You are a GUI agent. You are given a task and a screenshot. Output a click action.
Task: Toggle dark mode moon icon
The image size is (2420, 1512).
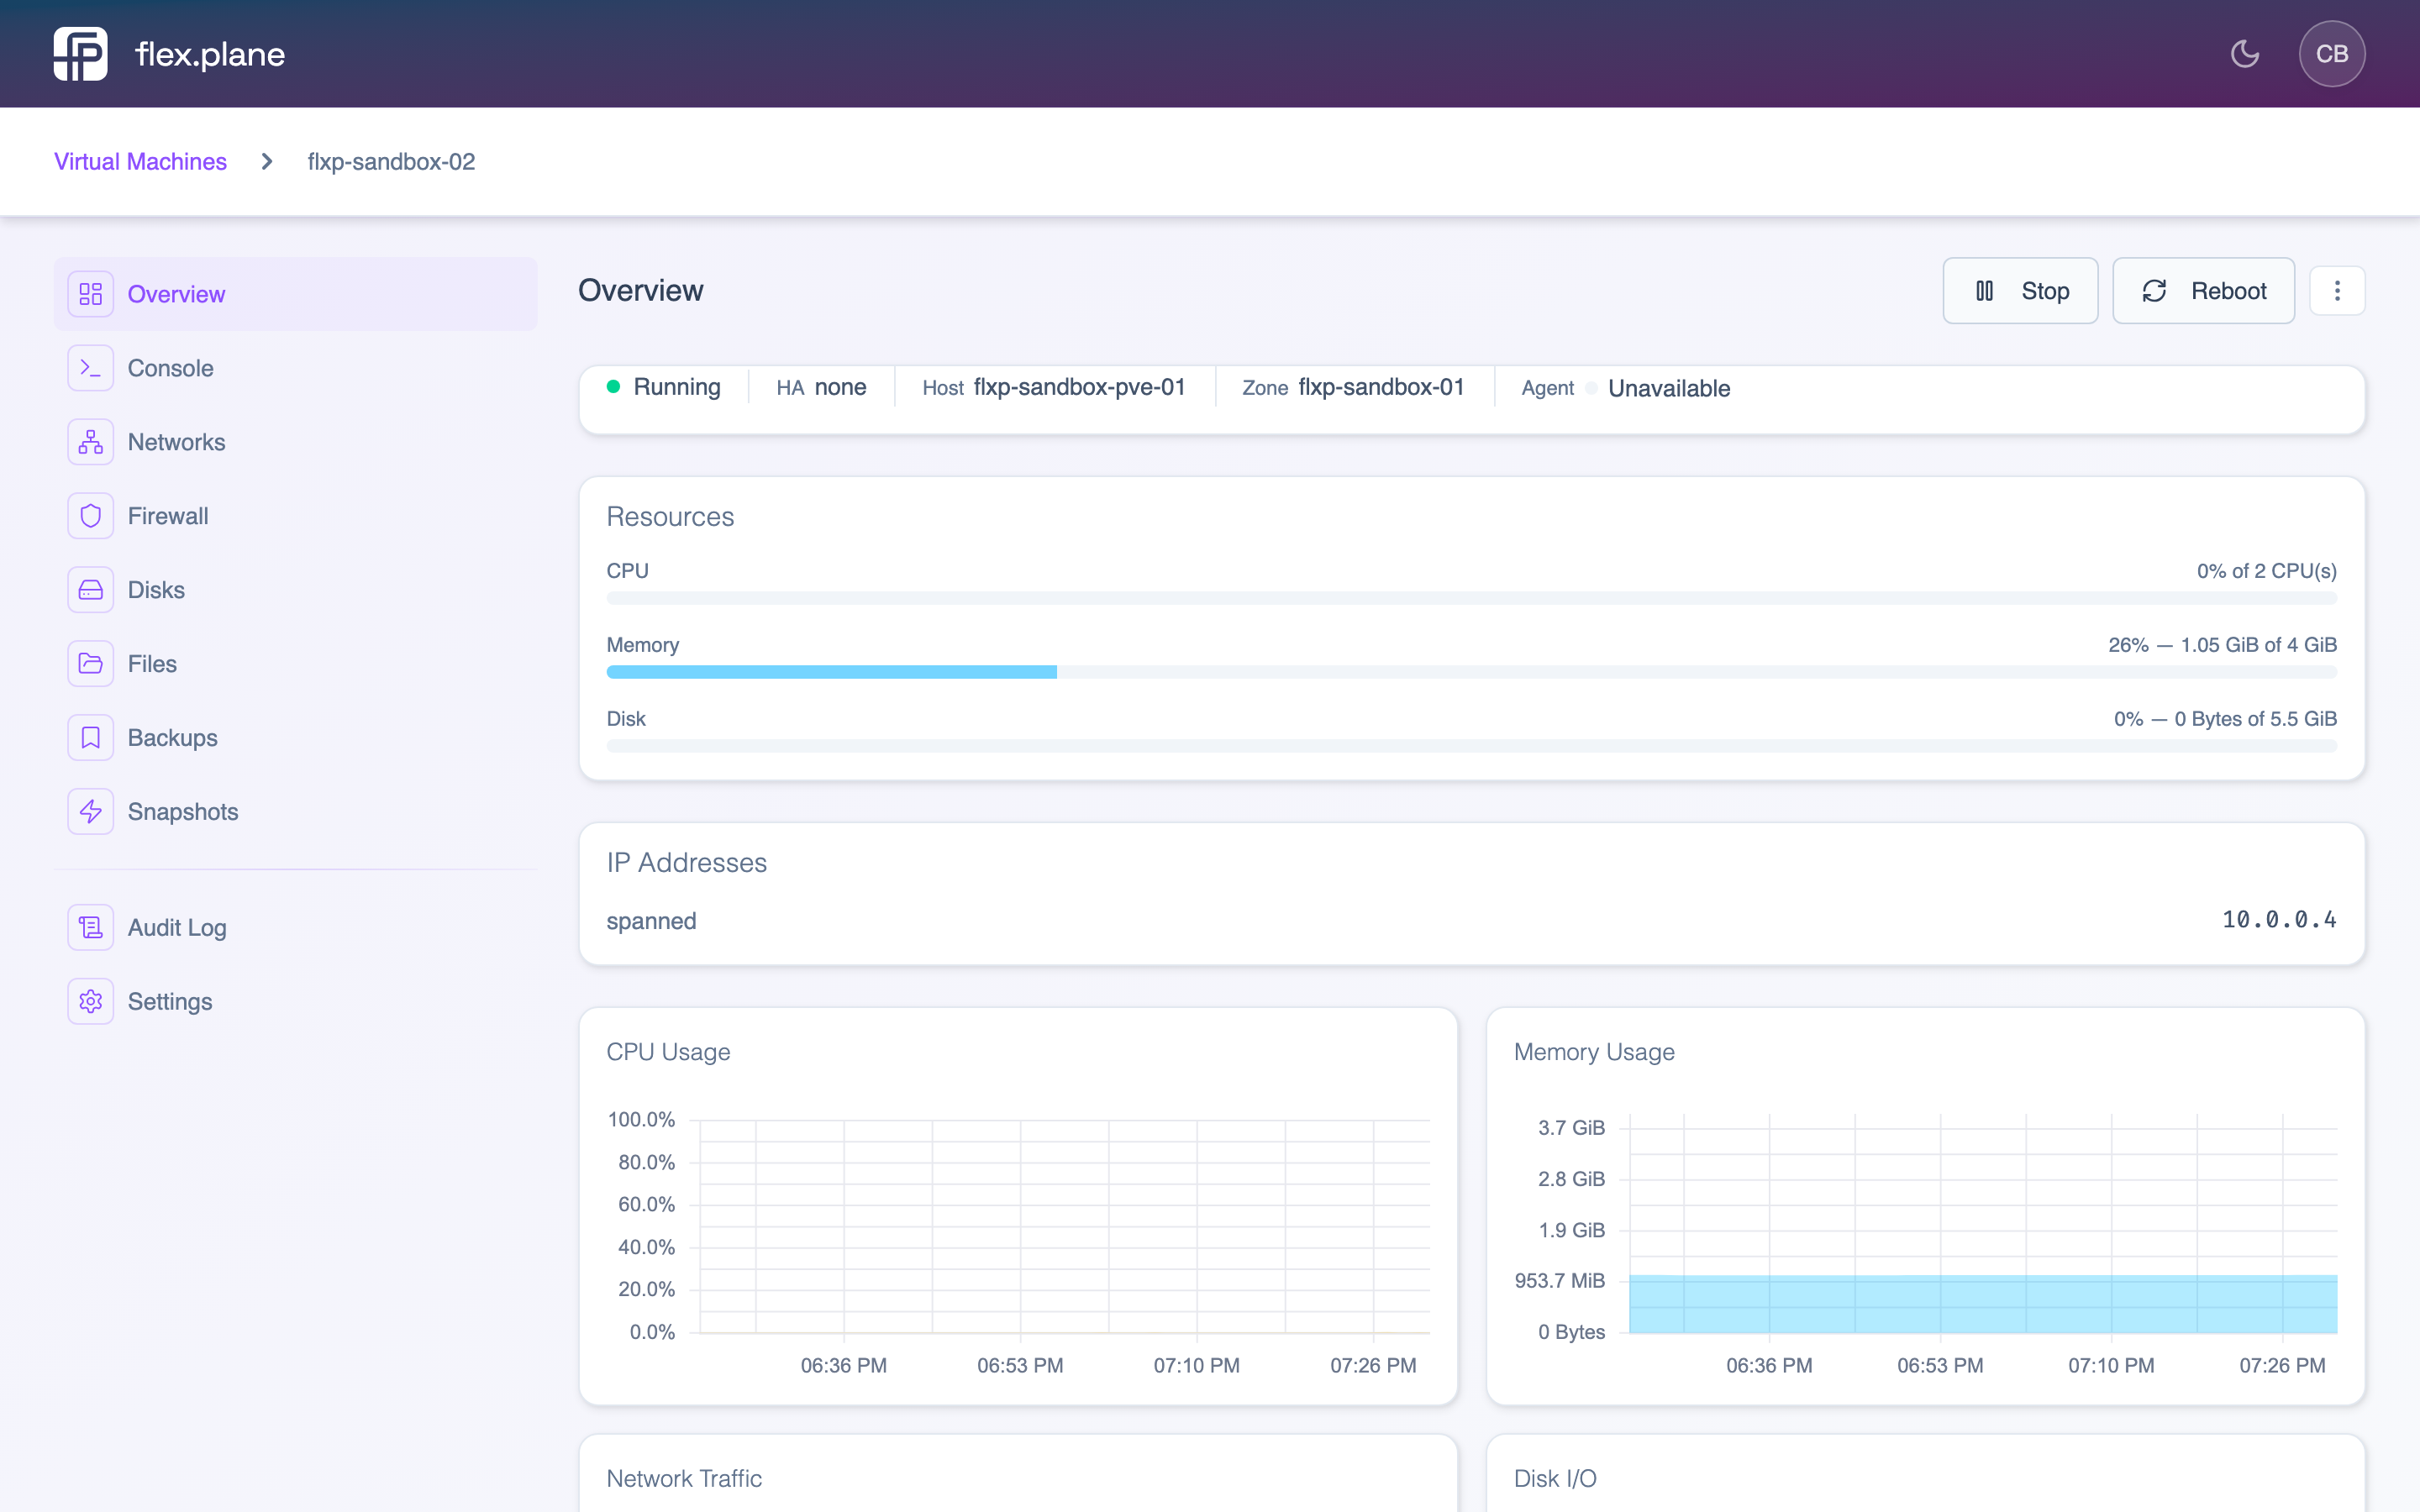click(2245, 54)
